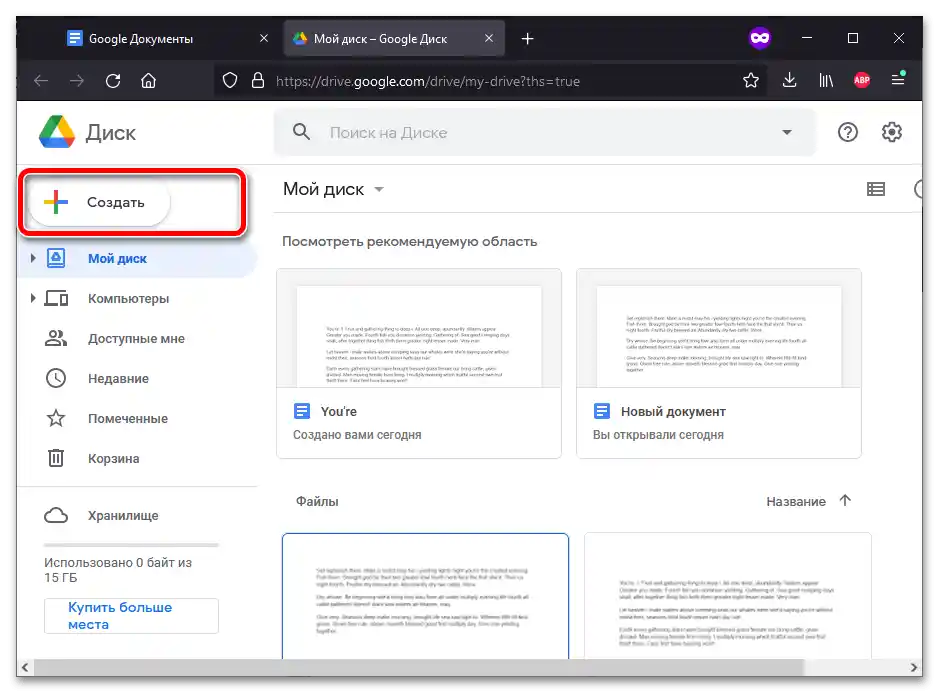Viewport: 939px width, 693px height.
Task: Expand the Мой диск tree arrow
Action: coord(33,258)
